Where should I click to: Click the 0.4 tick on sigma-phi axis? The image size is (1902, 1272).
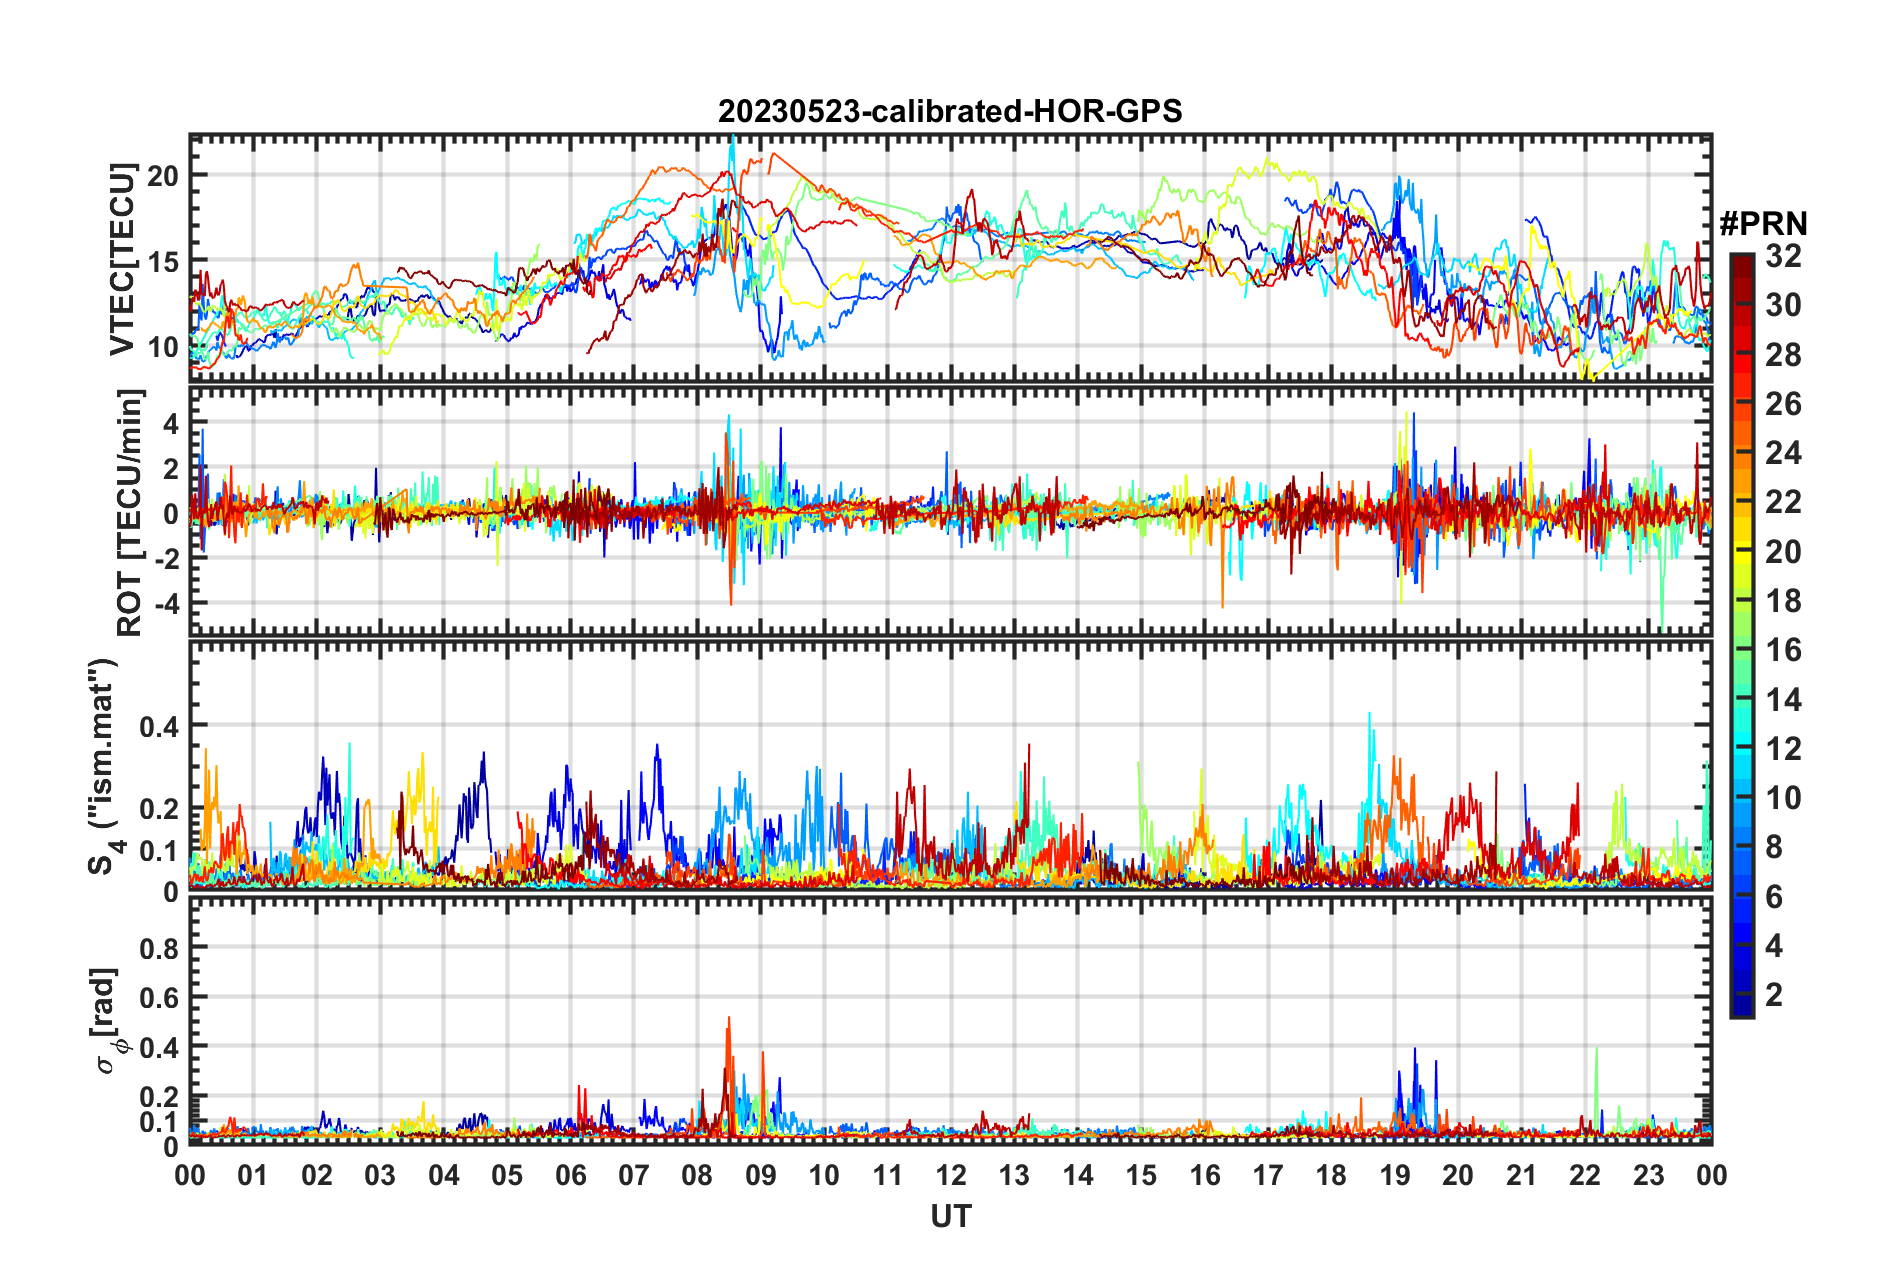coord(158,1048)
